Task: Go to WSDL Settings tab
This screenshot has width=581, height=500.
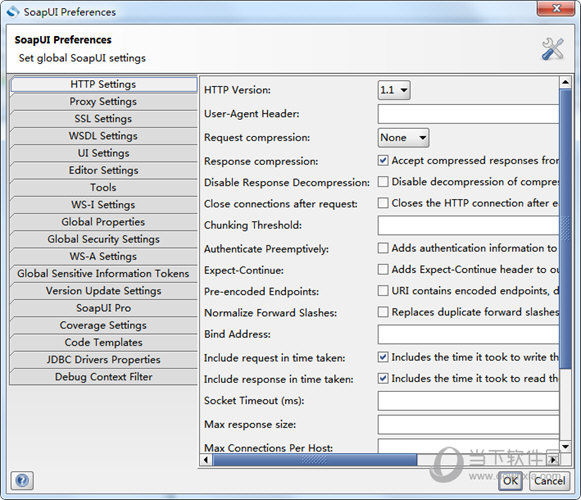Action: click(103, 136)
